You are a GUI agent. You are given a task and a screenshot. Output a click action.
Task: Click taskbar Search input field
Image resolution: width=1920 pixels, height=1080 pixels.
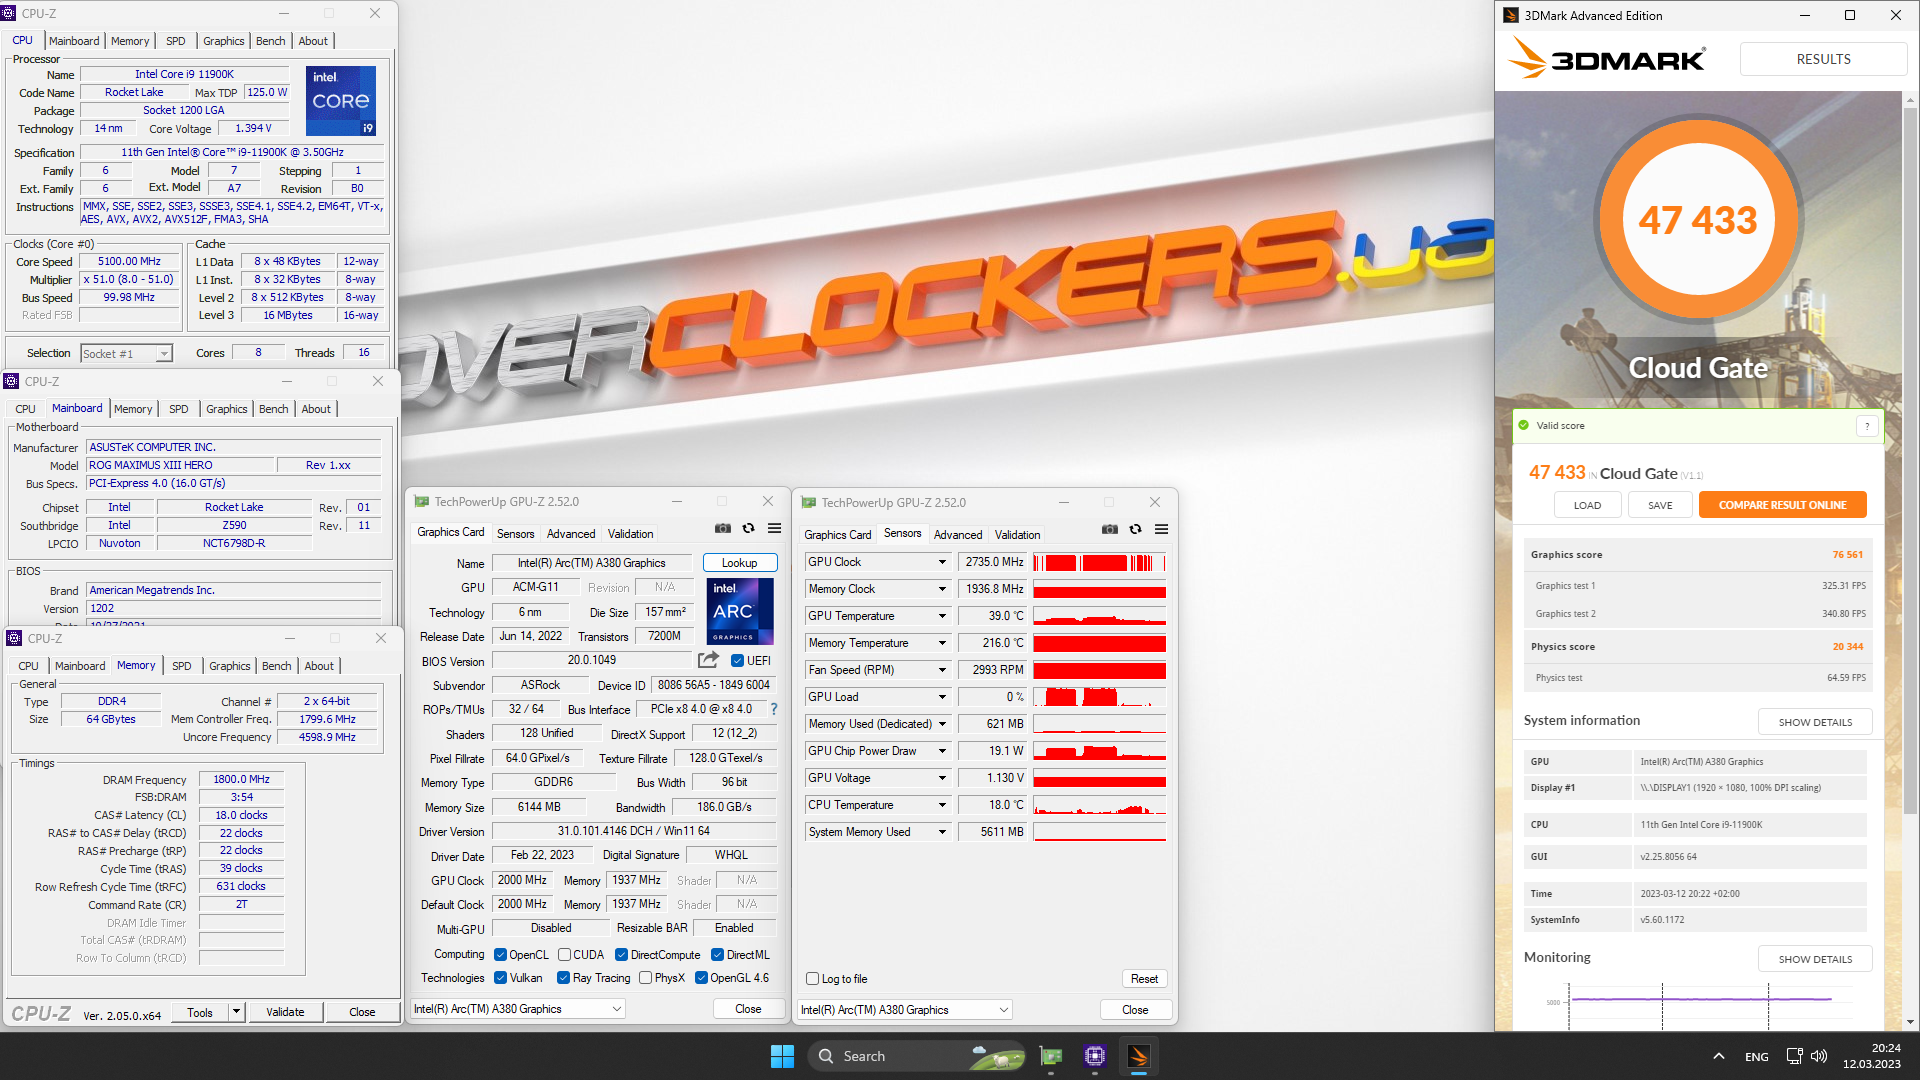point(916,1056)
